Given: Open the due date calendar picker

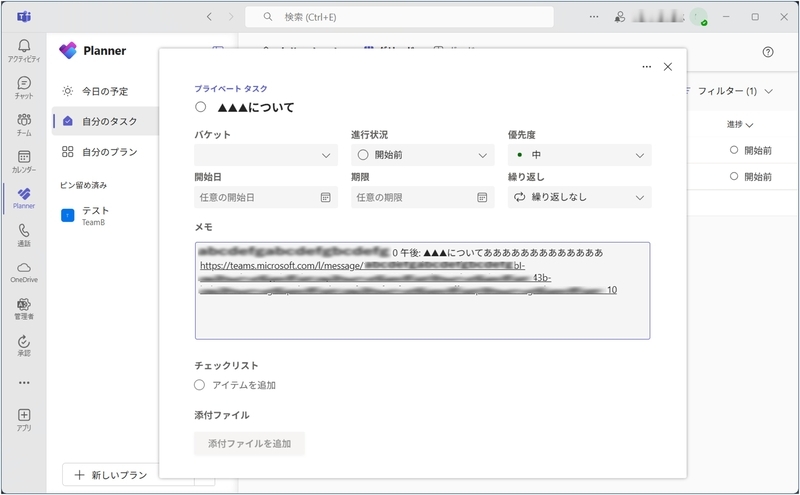Looking at the screenshot, I should 482,197.
